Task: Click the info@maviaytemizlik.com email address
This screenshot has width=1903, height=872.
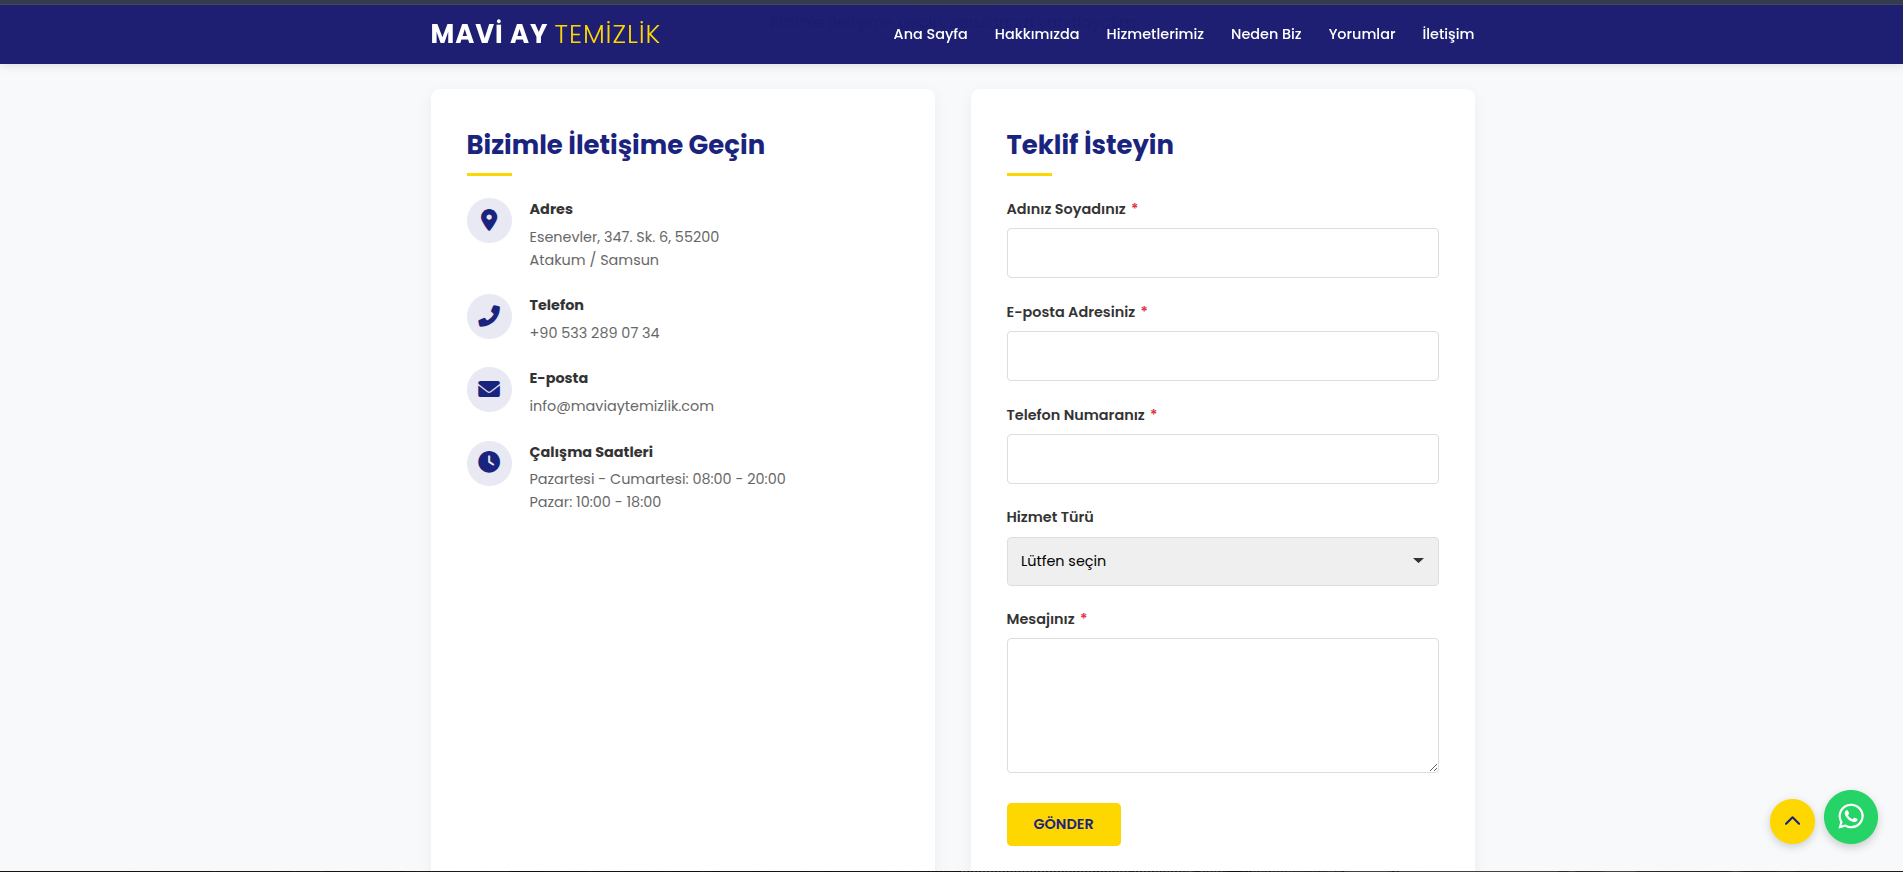Action: [x=621, y=406]
